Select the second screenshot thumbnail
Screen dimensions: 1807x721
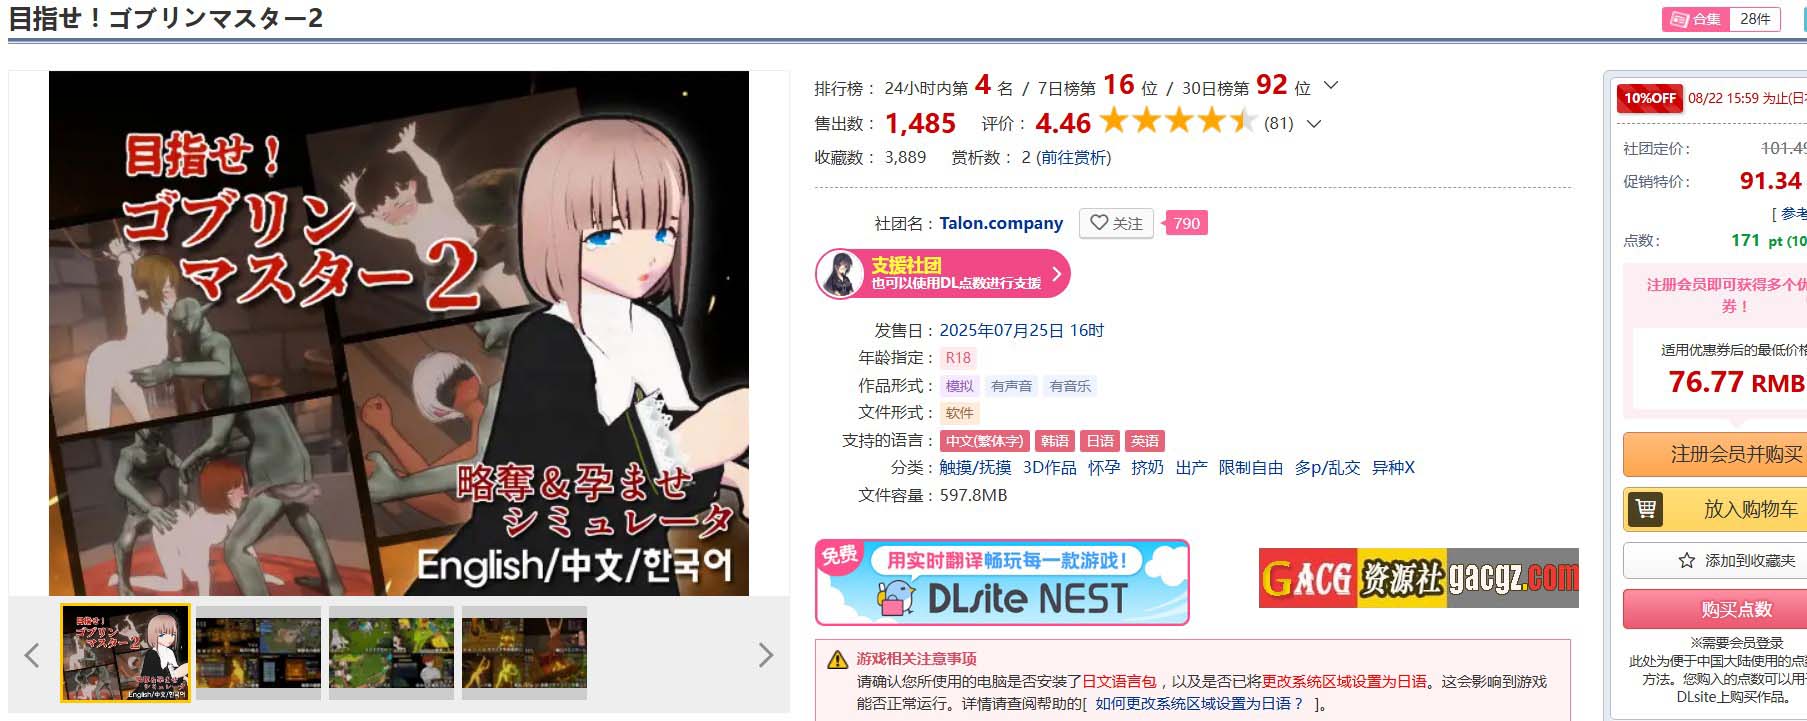(258, 653)
